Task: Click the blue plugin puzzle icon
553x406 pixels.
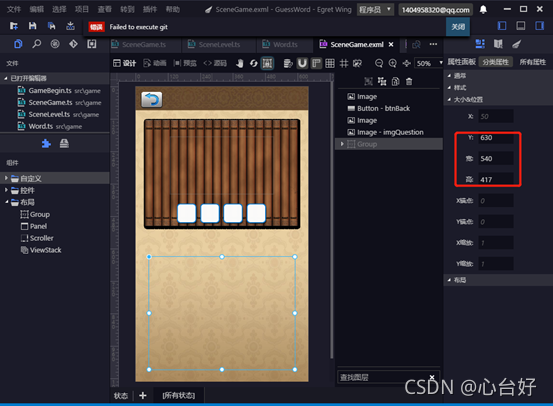Action: click(46, 144)
